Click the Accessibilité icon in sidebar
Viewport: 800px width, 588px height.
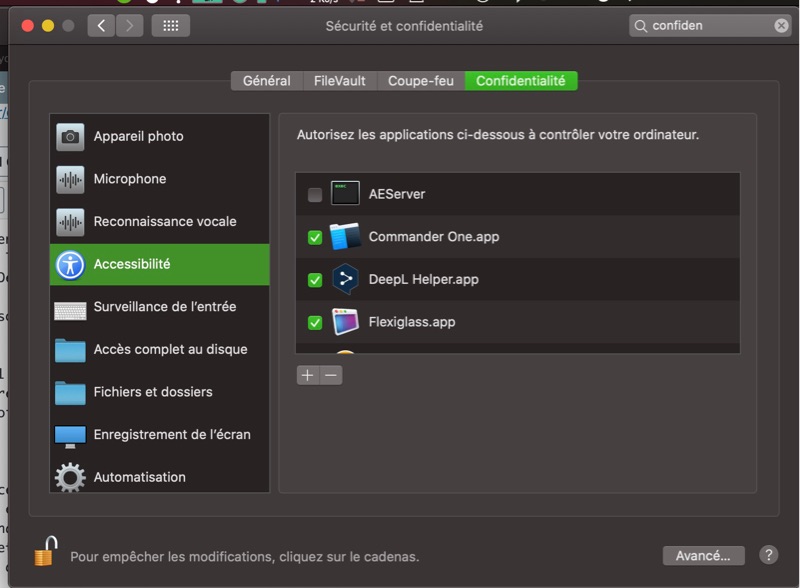click(70, 265)
